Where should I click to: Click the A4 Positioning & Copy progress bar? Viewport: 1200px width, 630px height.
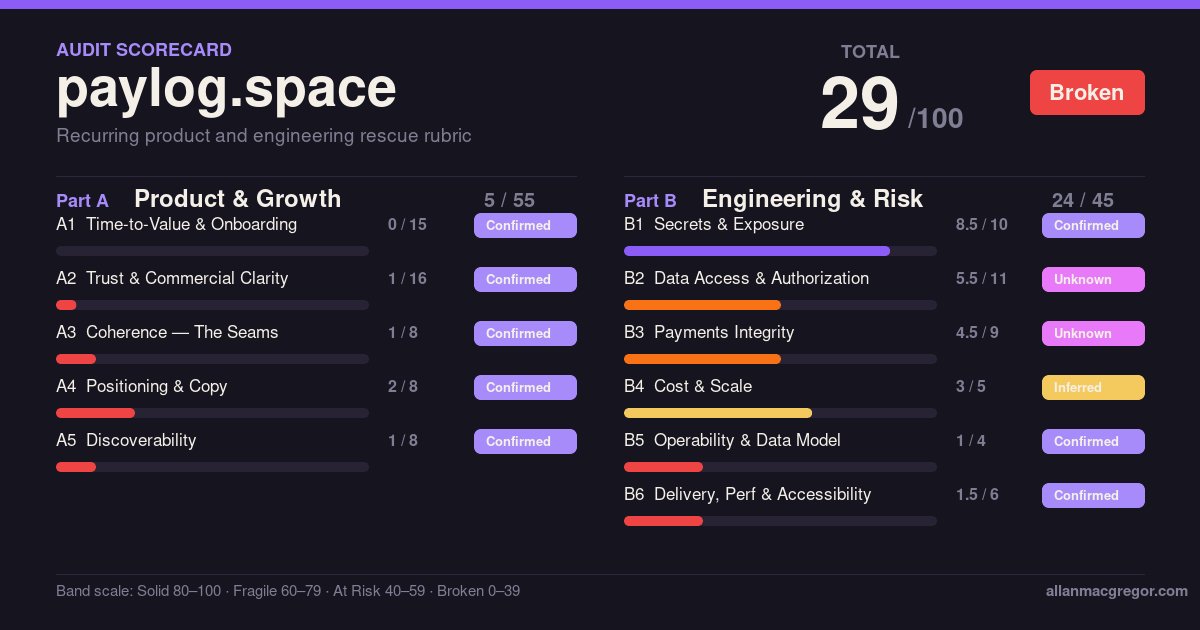(x=212, y=413)
